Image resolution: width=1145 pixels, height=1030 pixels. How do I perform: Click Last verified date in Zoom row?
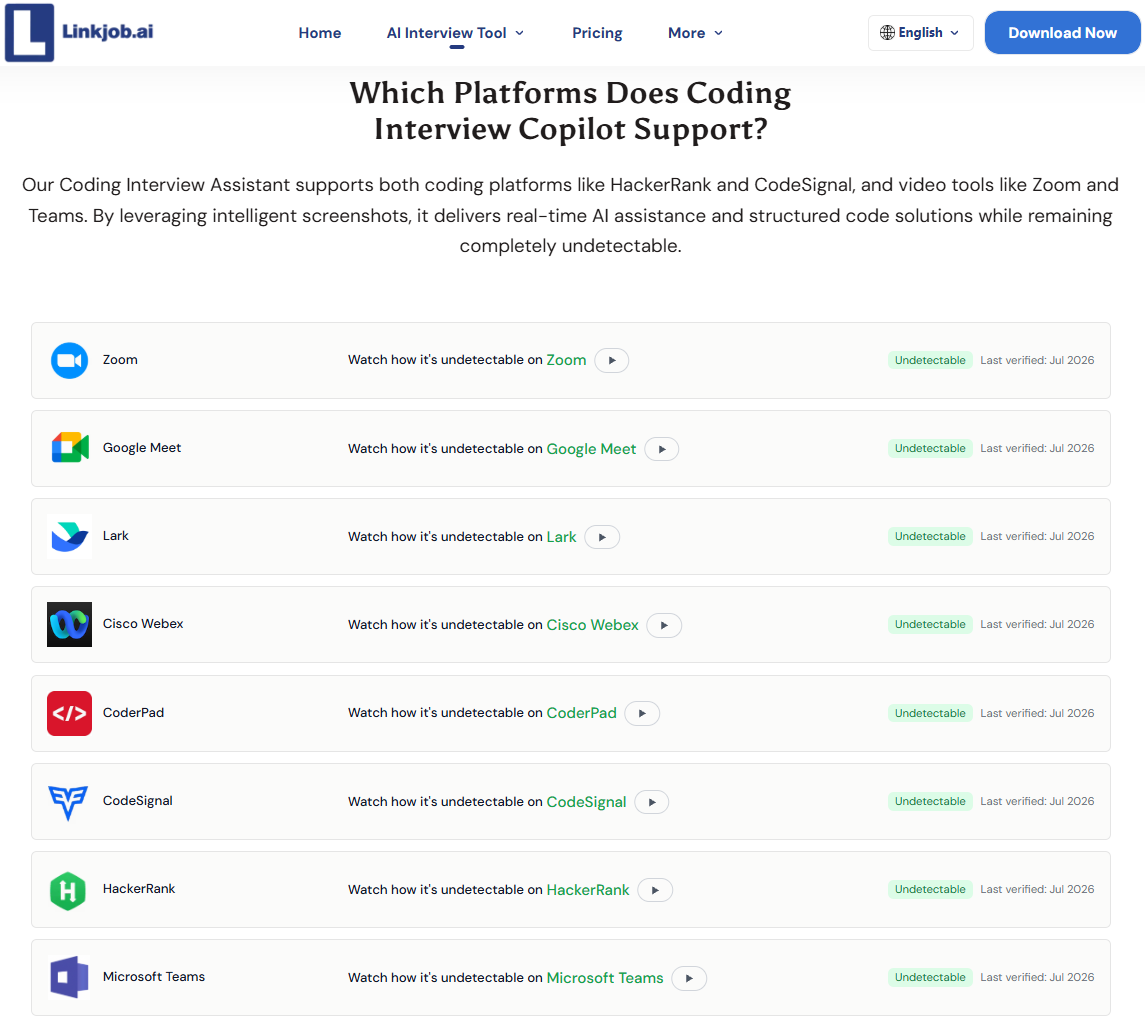tap(1037, 361)
